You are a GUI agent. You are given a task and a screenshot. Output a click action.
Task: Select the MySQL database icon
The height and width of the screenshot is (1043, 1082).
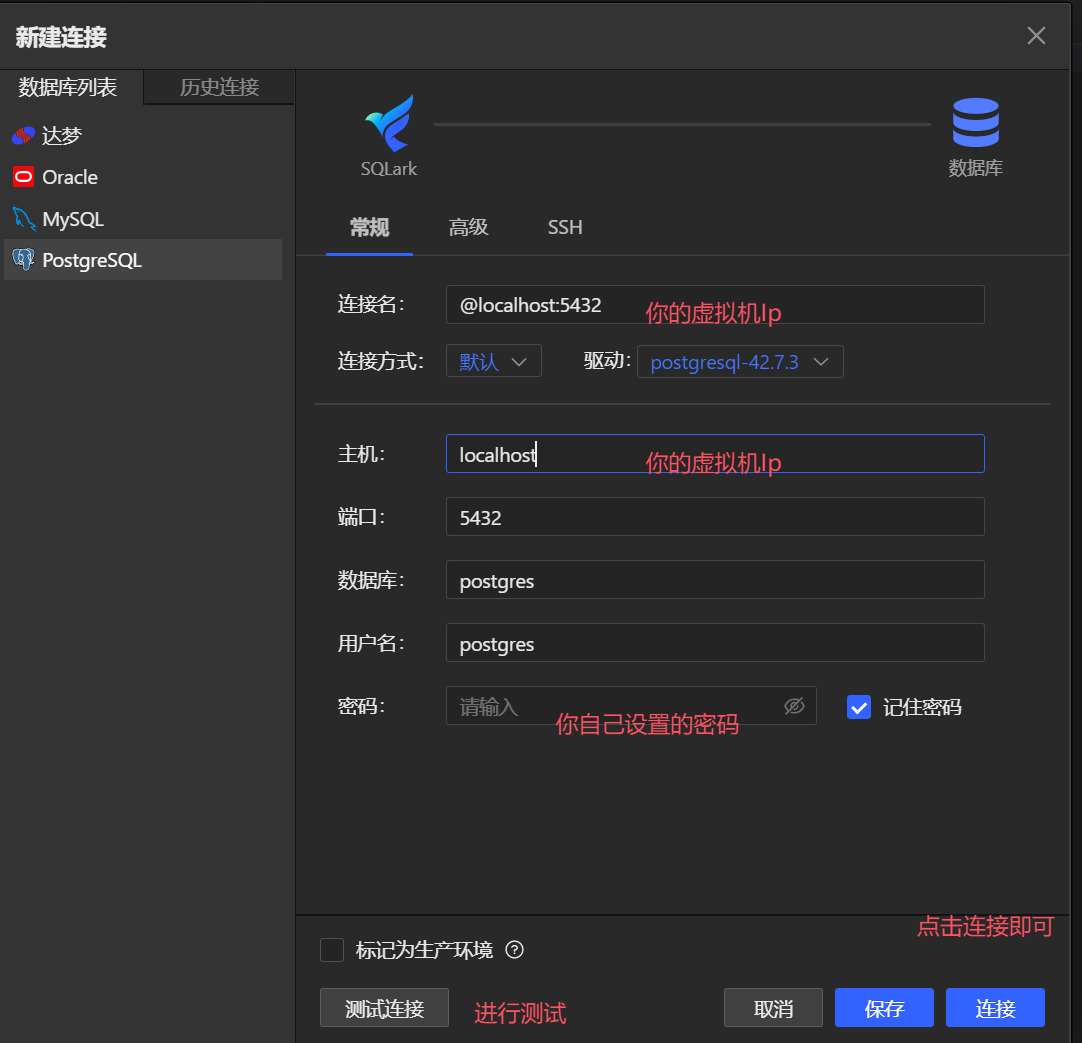(x=22, y=218)
